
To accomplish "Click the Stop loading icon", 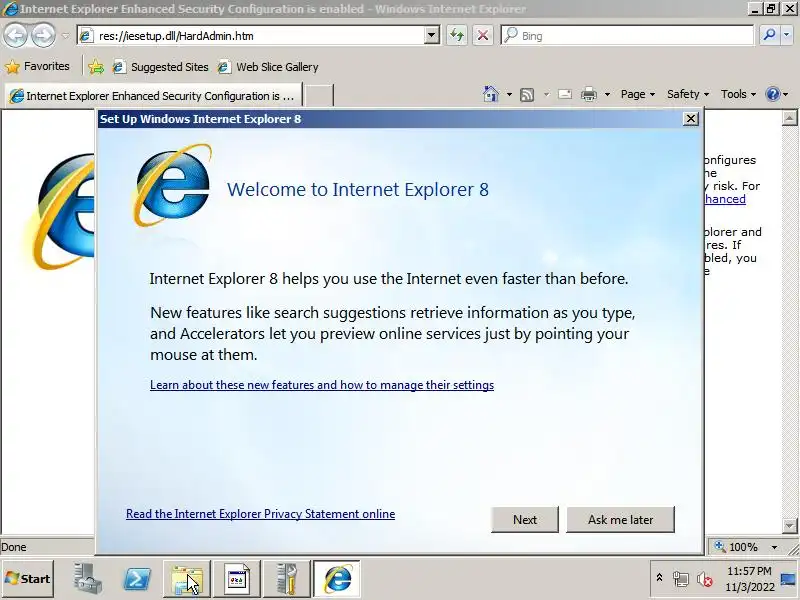I will pos(483,36).
